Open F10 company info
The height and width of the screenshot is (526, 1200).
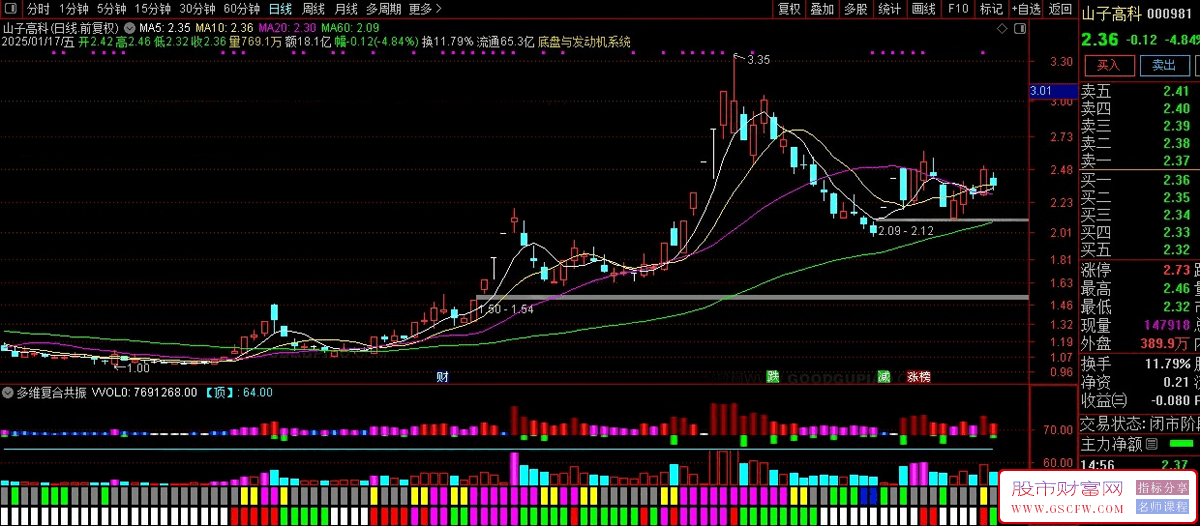958,9
